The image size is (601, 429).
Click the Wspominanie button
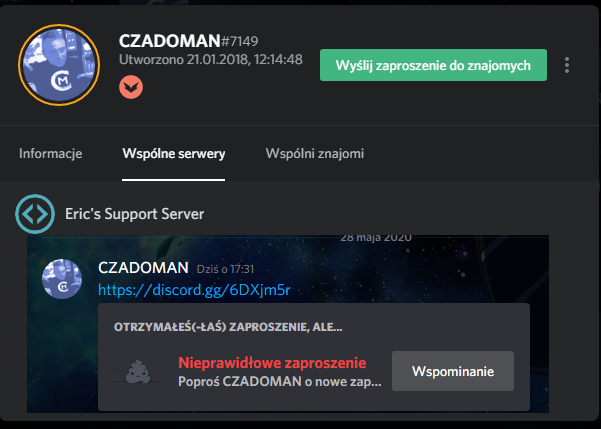click(x=453, y=371)
